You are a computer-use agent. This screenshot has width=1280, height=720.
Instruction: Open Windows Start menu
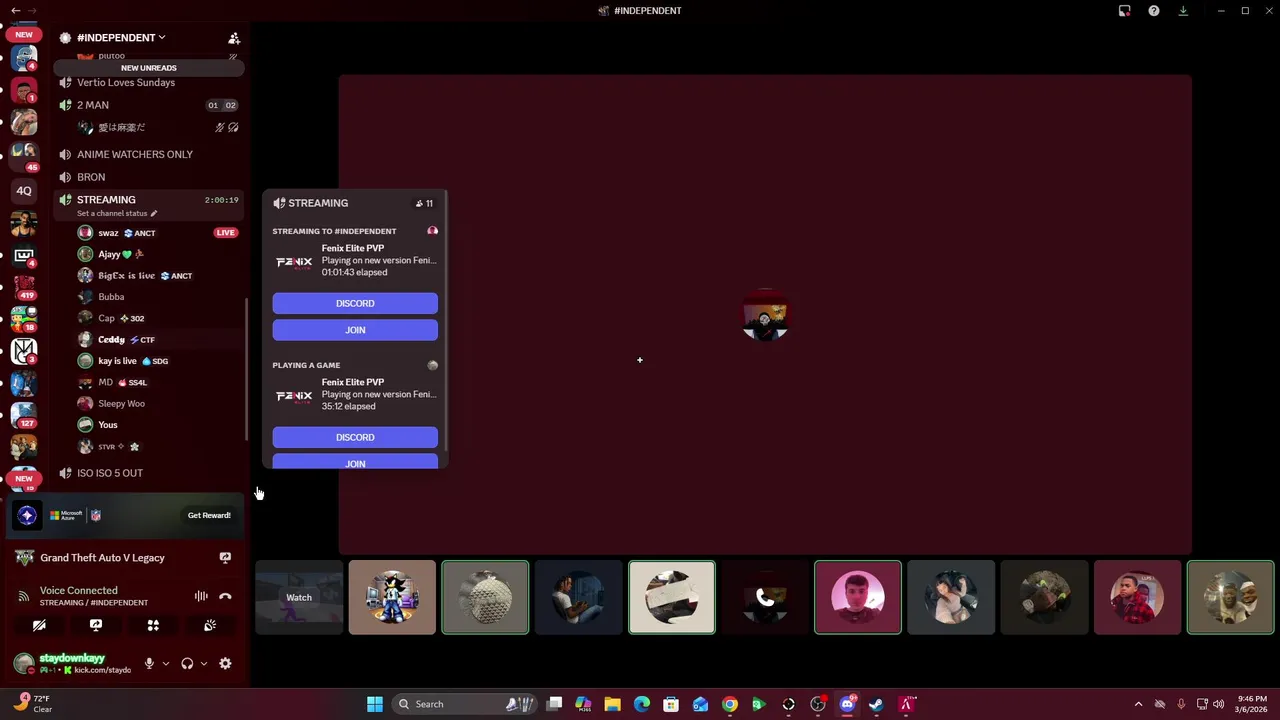pyautogui.click(x=375, y=704)
